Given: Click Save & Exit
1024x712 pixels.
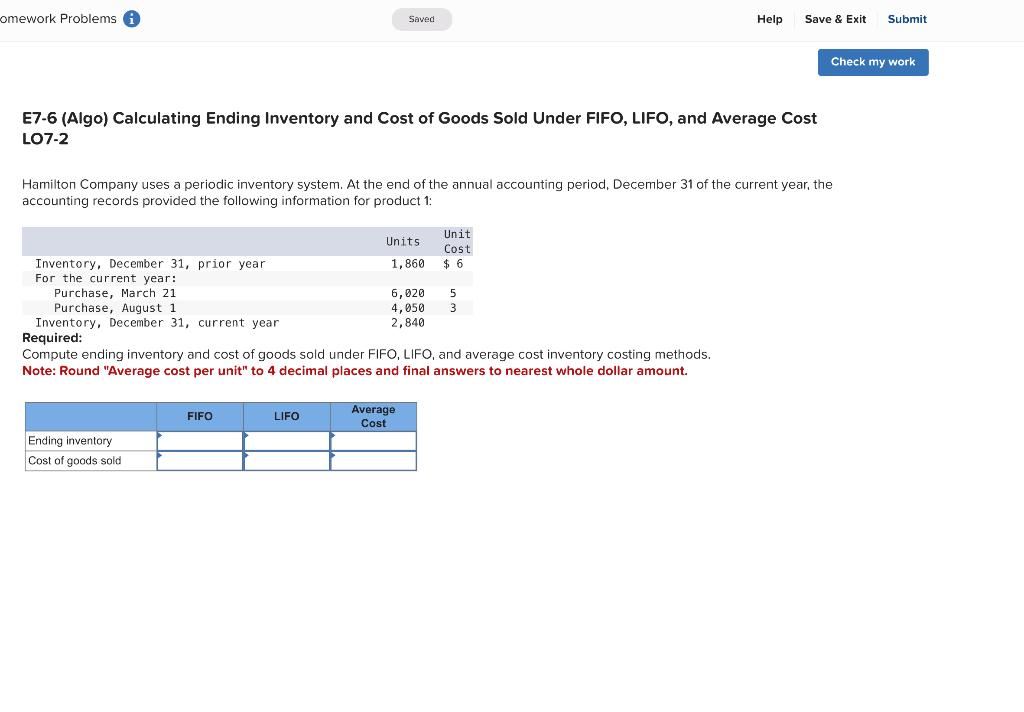Looking at the screenshot, I should click(835, 19).
